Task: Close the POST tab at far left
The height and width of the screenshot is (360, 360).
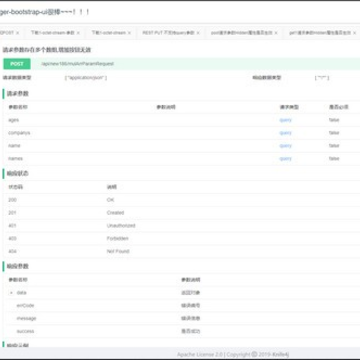Action: [x=18, y=33]
